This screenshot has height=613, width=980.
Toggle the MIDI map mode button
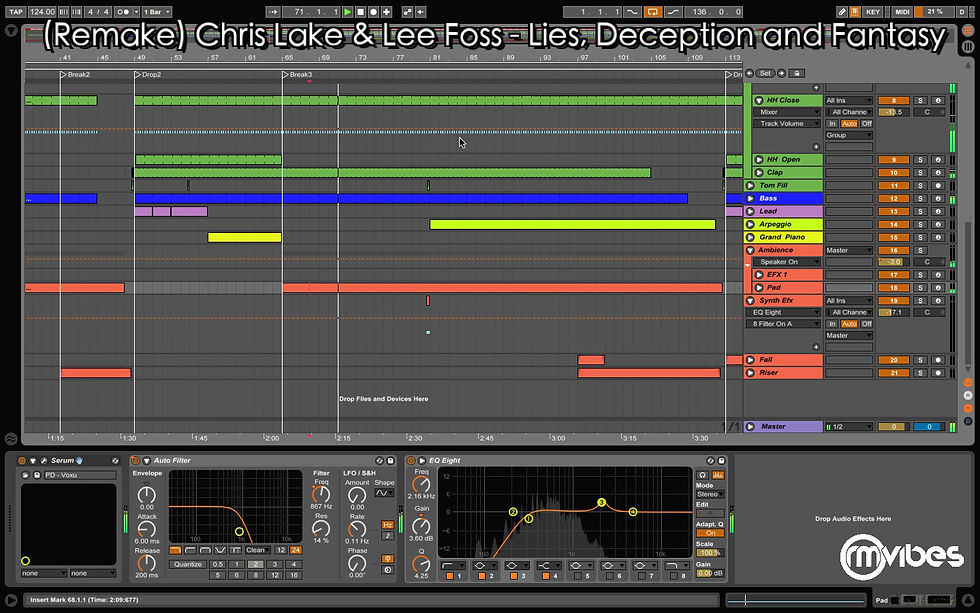[902, 11]
